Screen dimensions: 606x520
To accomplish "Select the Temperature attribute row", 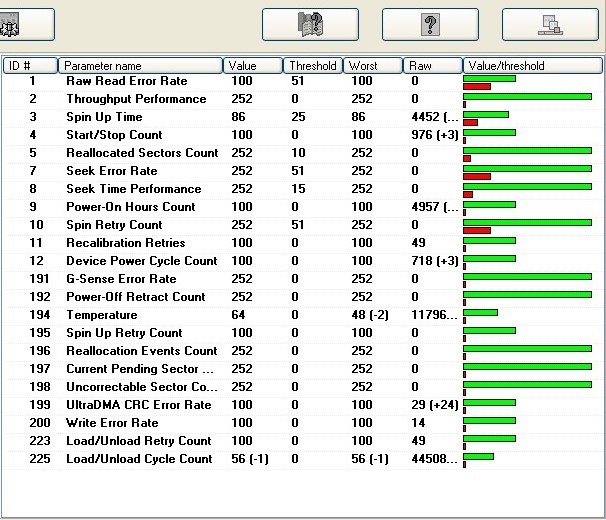I will (x=303, y=315).
